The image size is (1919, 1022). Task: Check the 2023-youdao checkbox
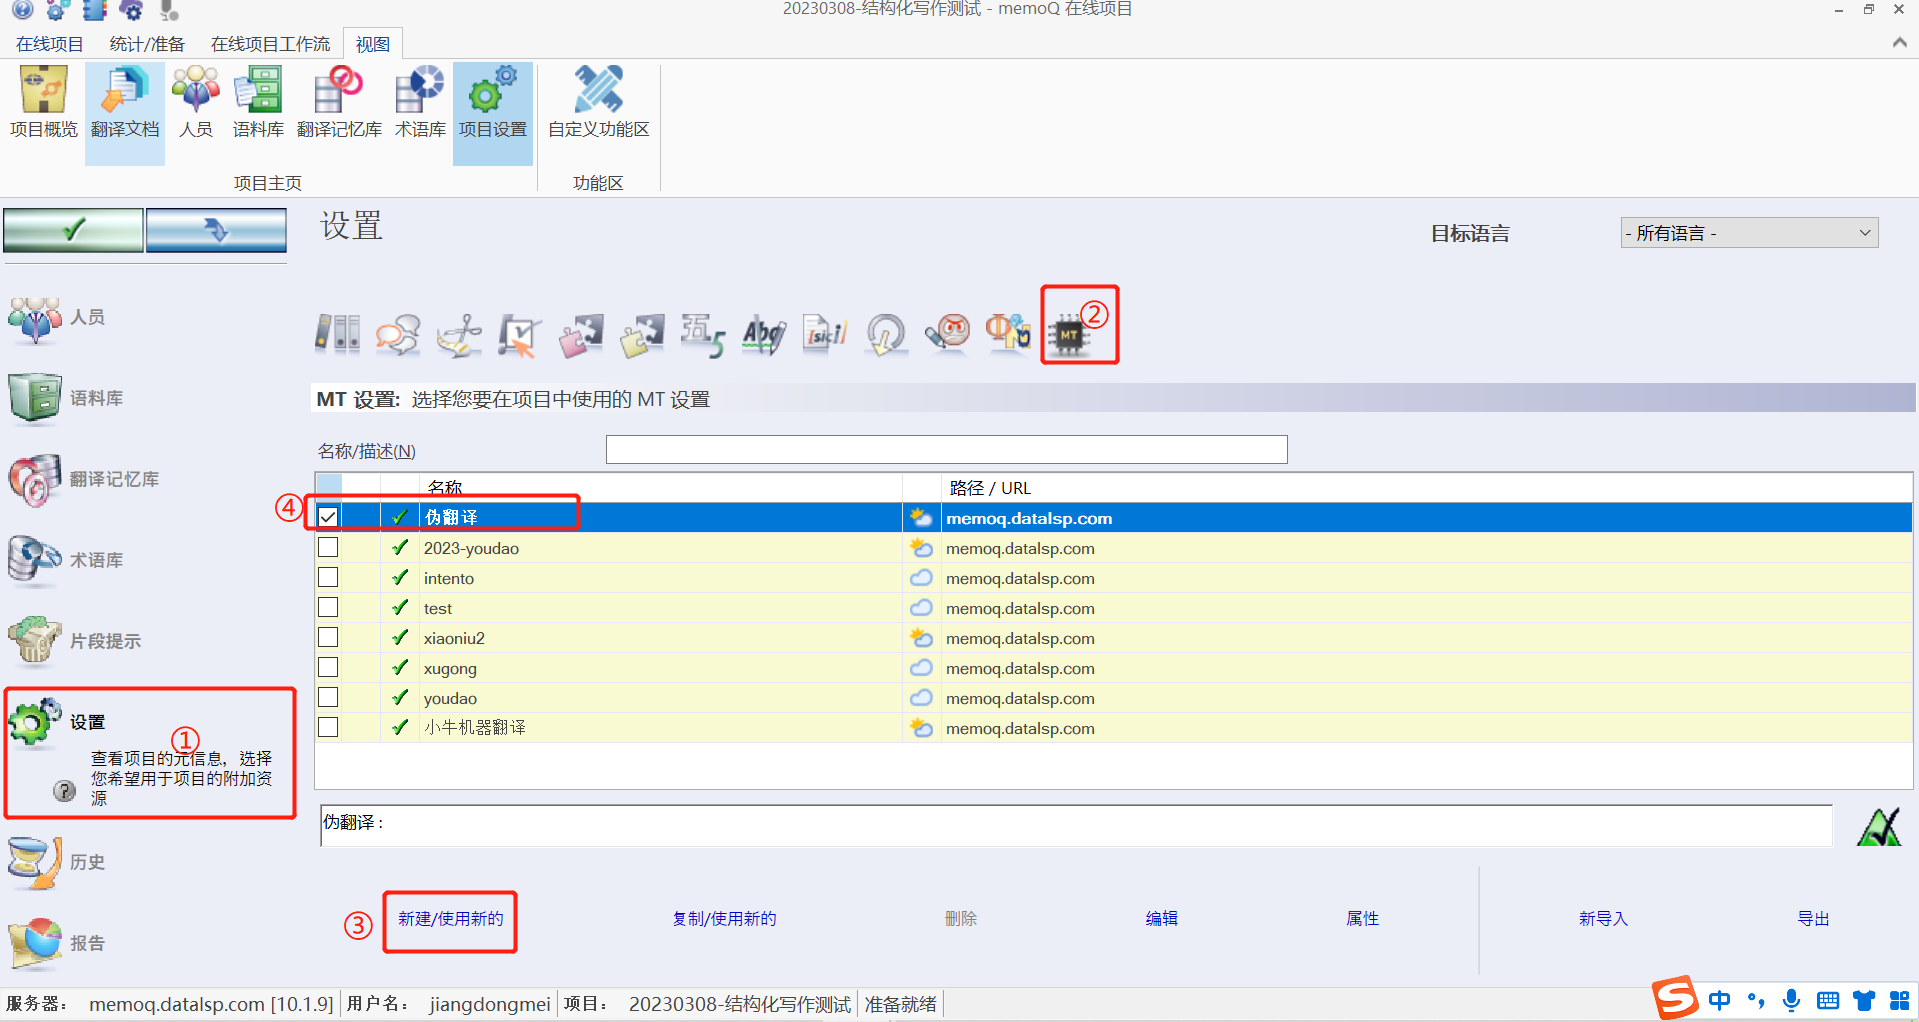[328, 548]
